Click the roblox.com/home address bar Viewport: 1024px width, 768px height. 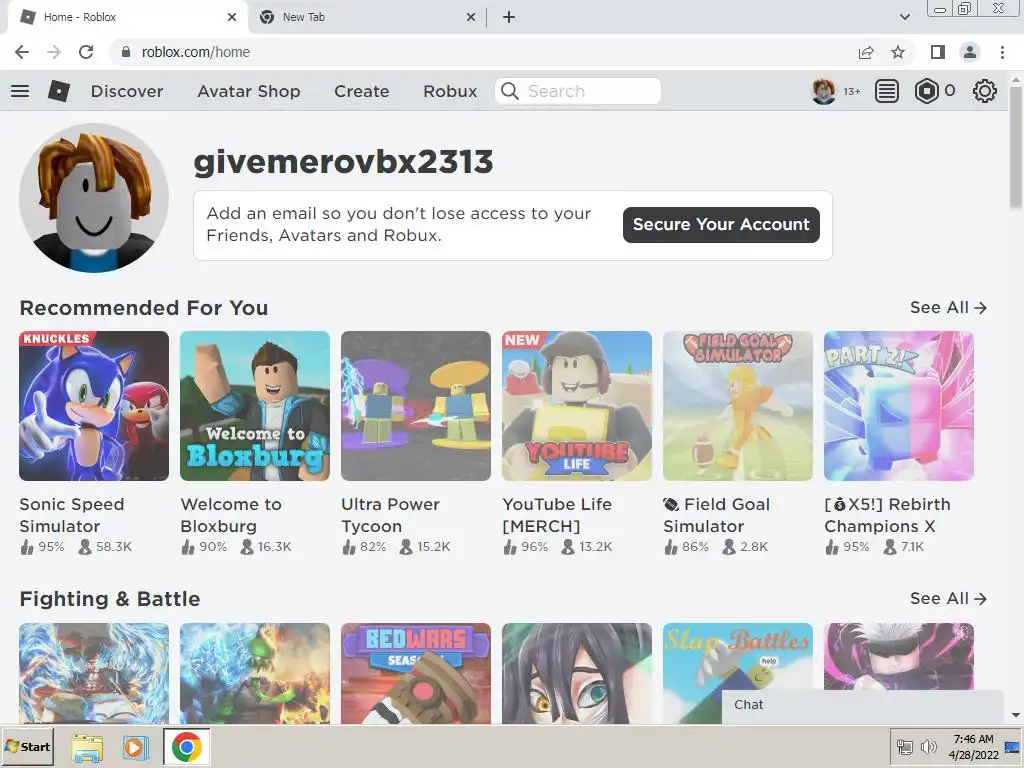[x=483, y=52]
